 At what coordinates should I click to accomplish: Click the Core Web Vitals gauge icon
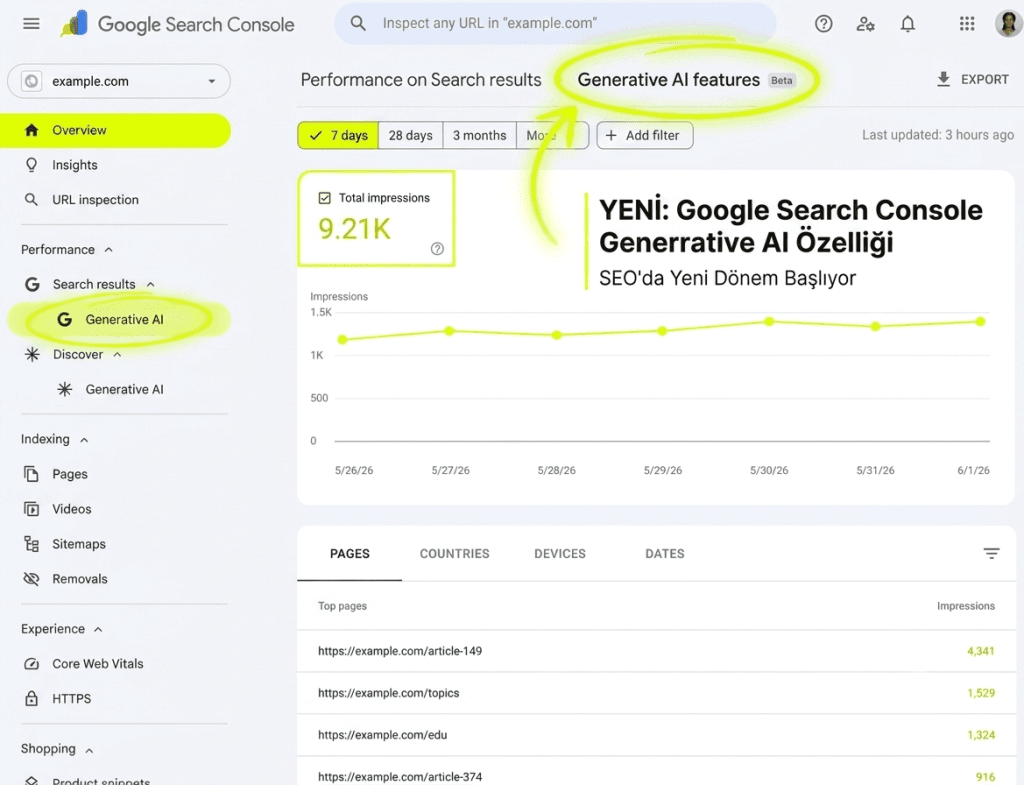coord(31,664)
